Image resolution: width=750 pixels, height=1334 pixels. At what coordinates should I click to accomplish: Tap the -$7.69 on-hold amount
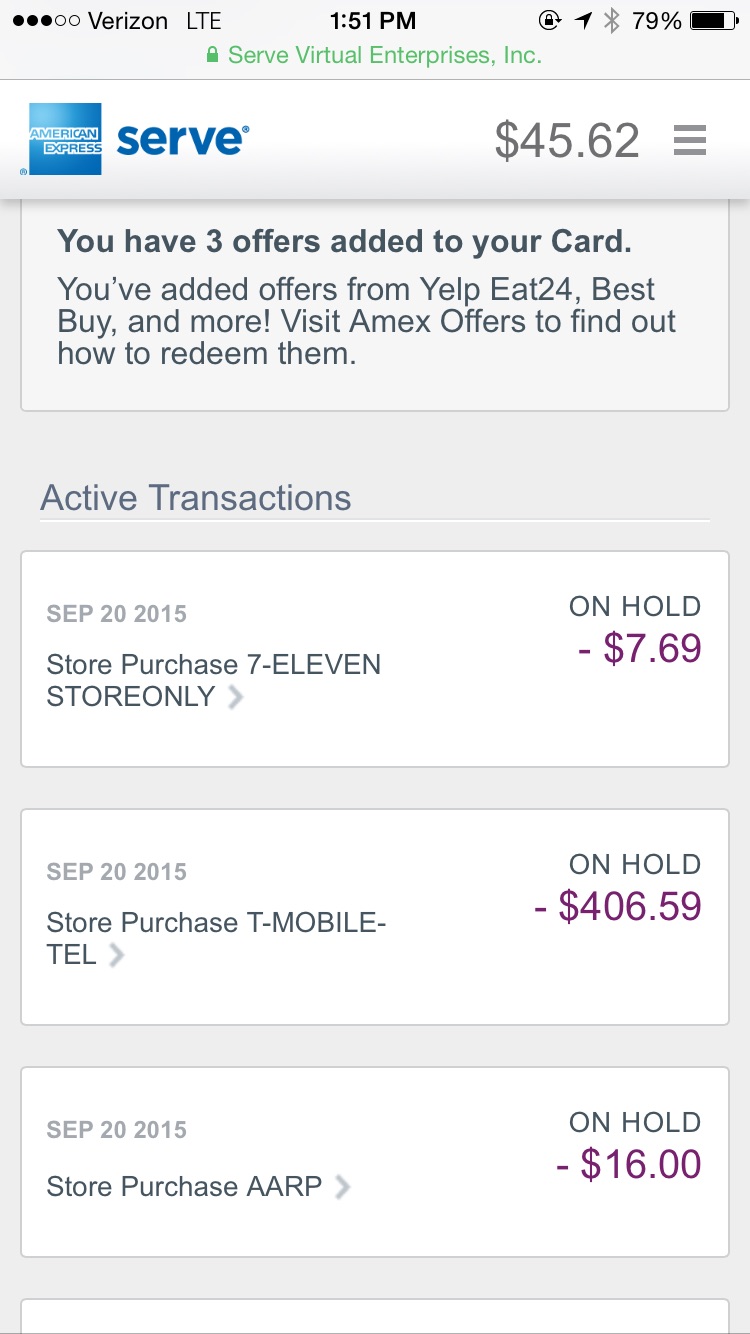coord(640,648)
